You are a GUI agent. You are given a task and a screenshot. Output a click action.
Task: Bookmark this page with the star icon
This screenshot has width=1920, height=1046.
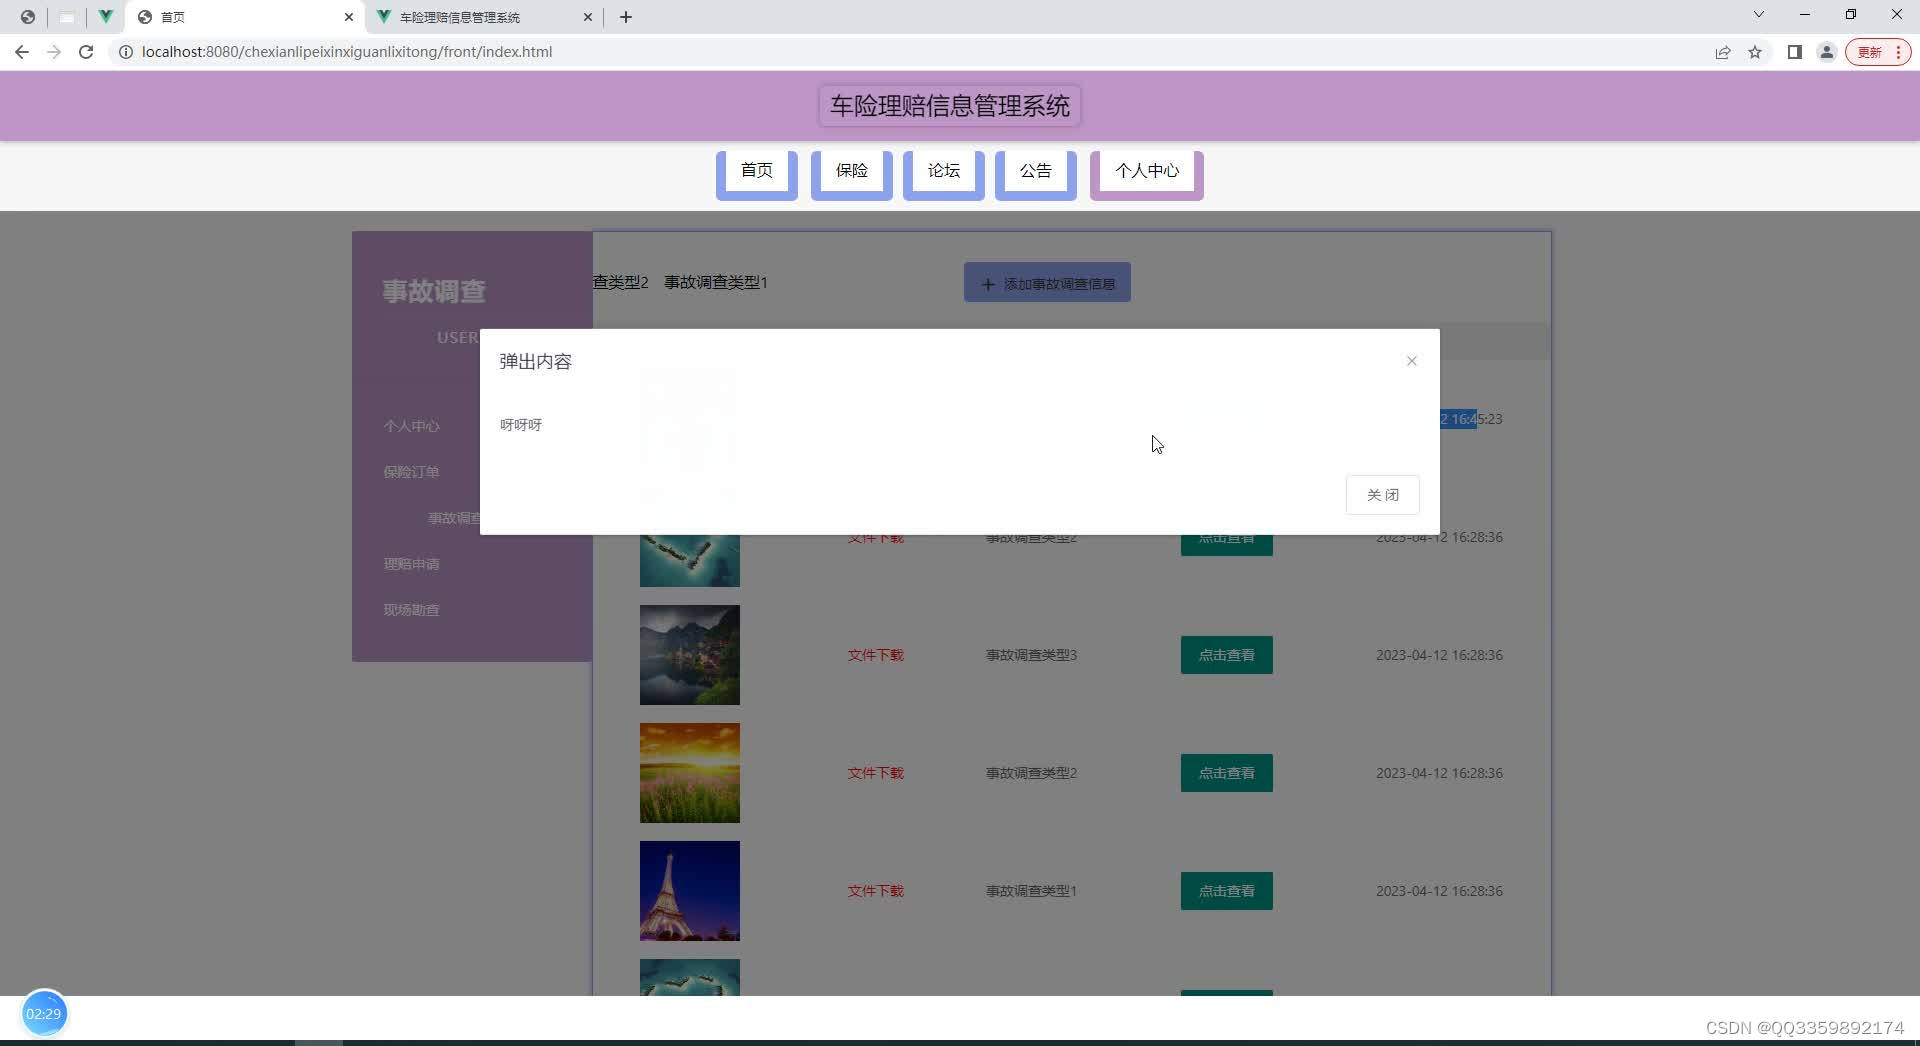[1755, 52]
